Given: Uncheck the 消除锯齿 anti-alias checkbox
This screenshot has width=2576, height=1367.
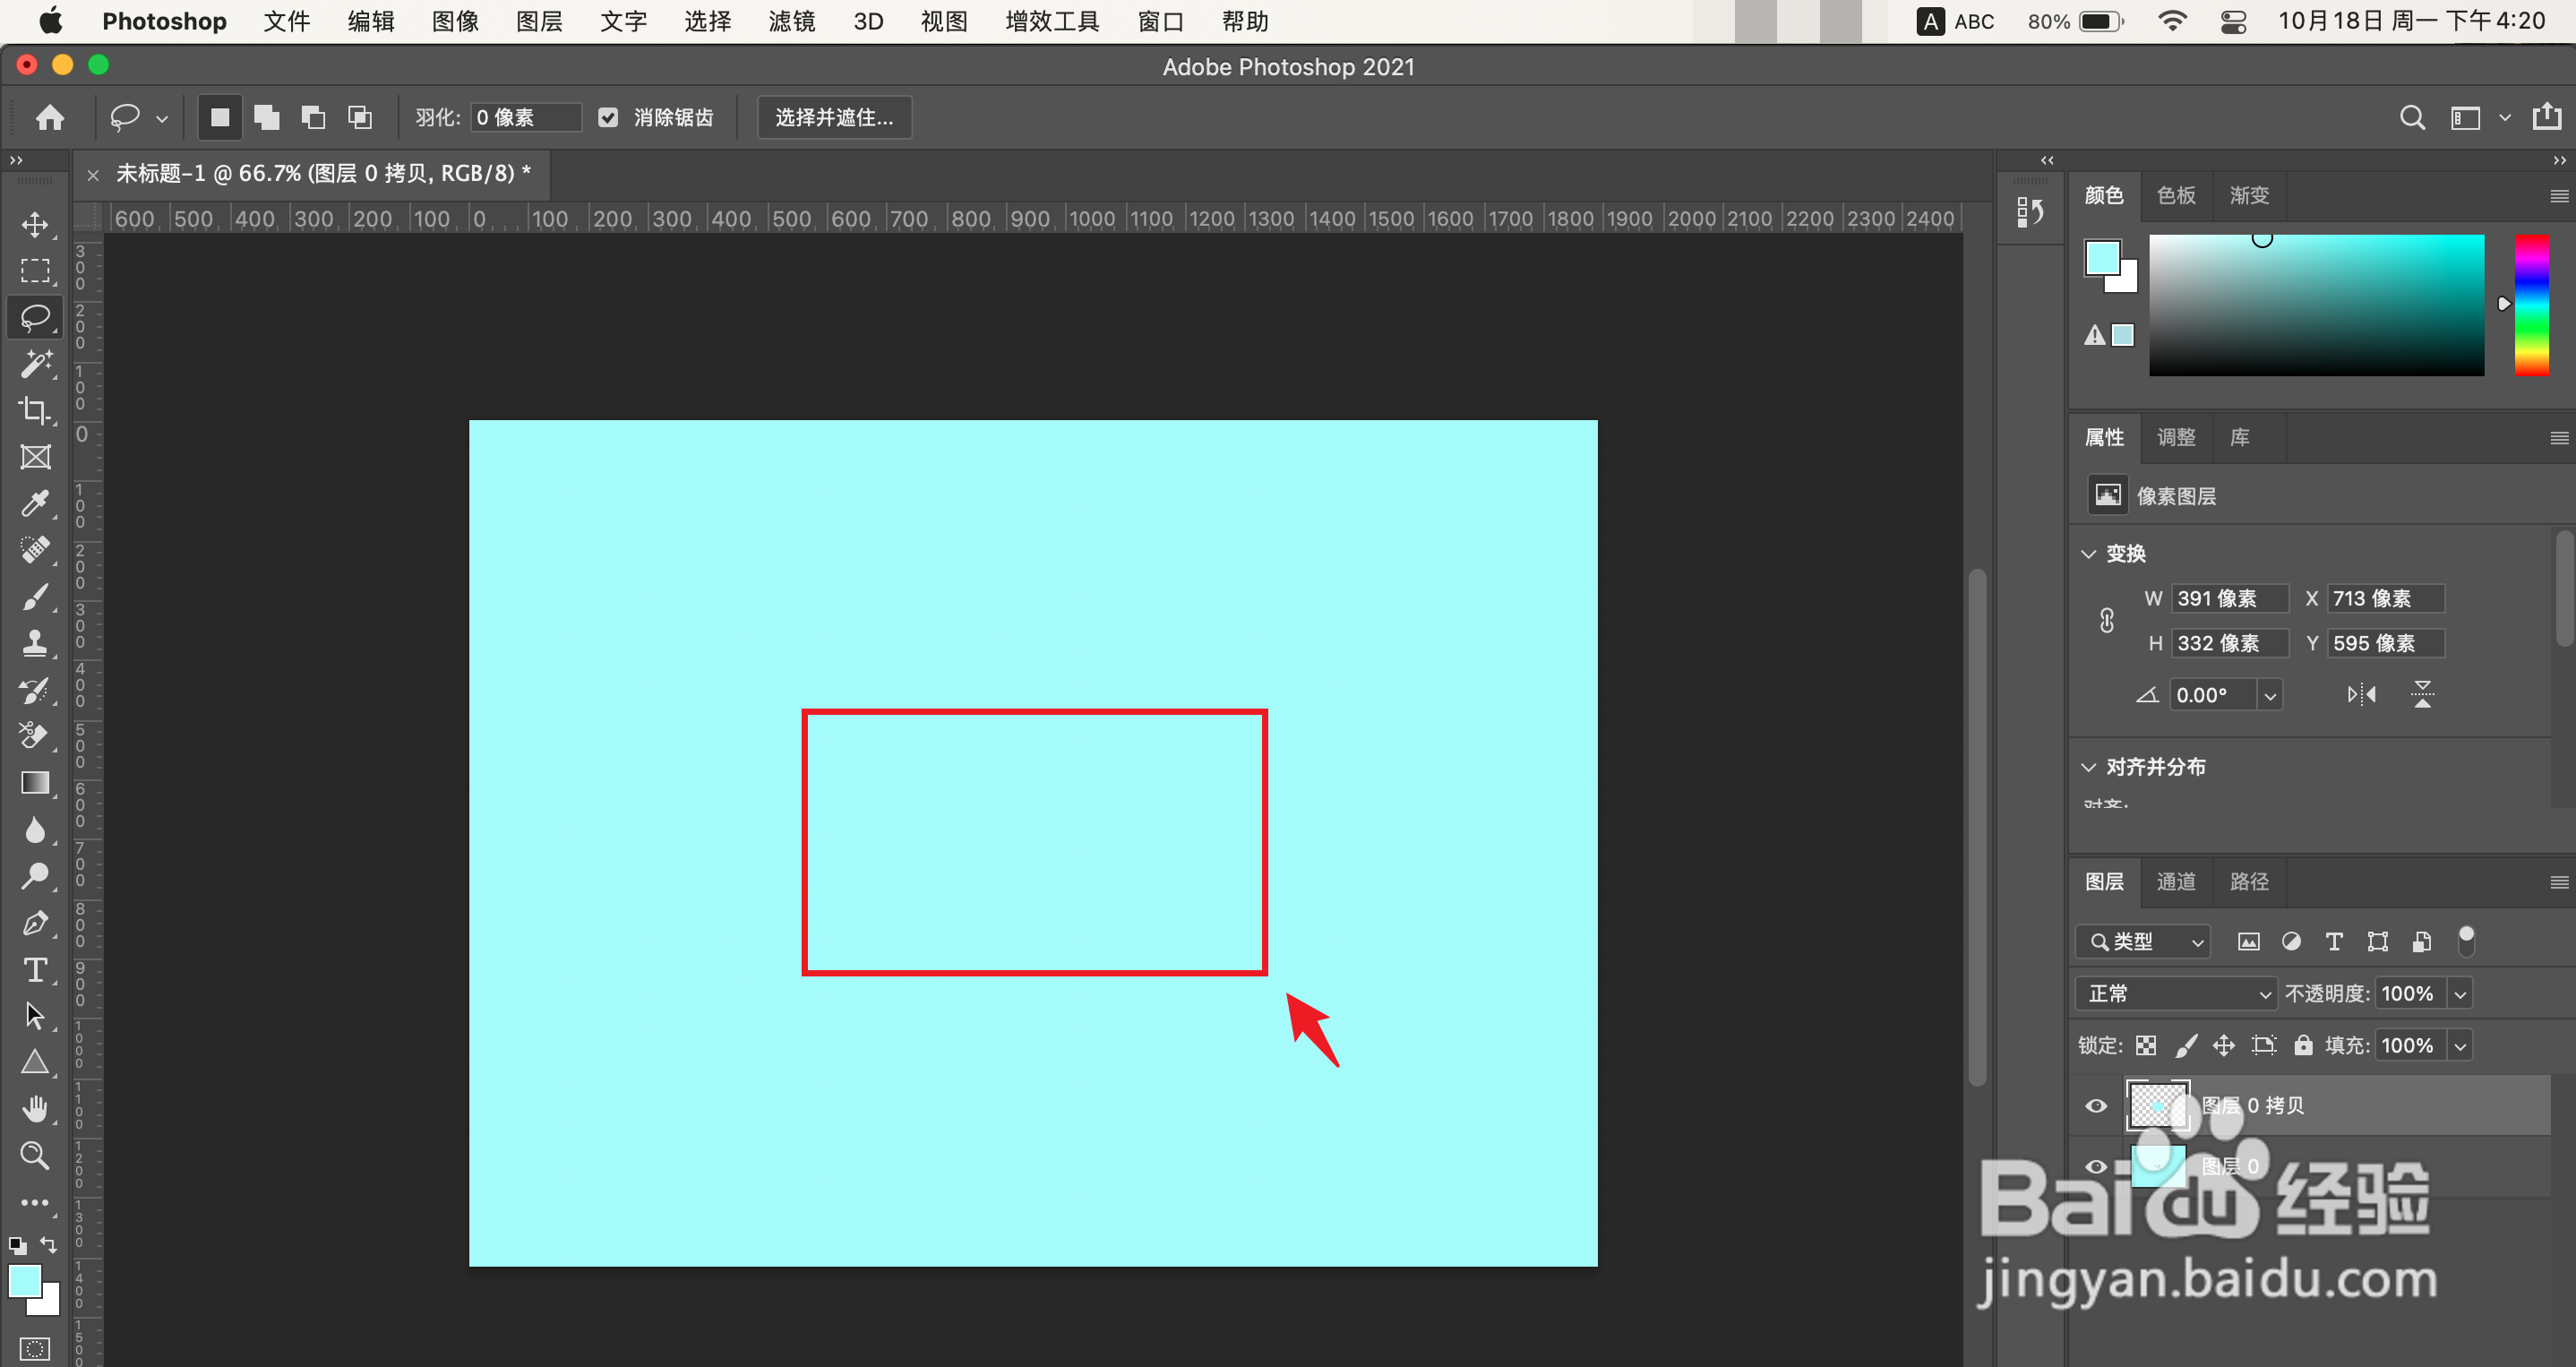Looking at the screenshot, I should coord(608,118).
